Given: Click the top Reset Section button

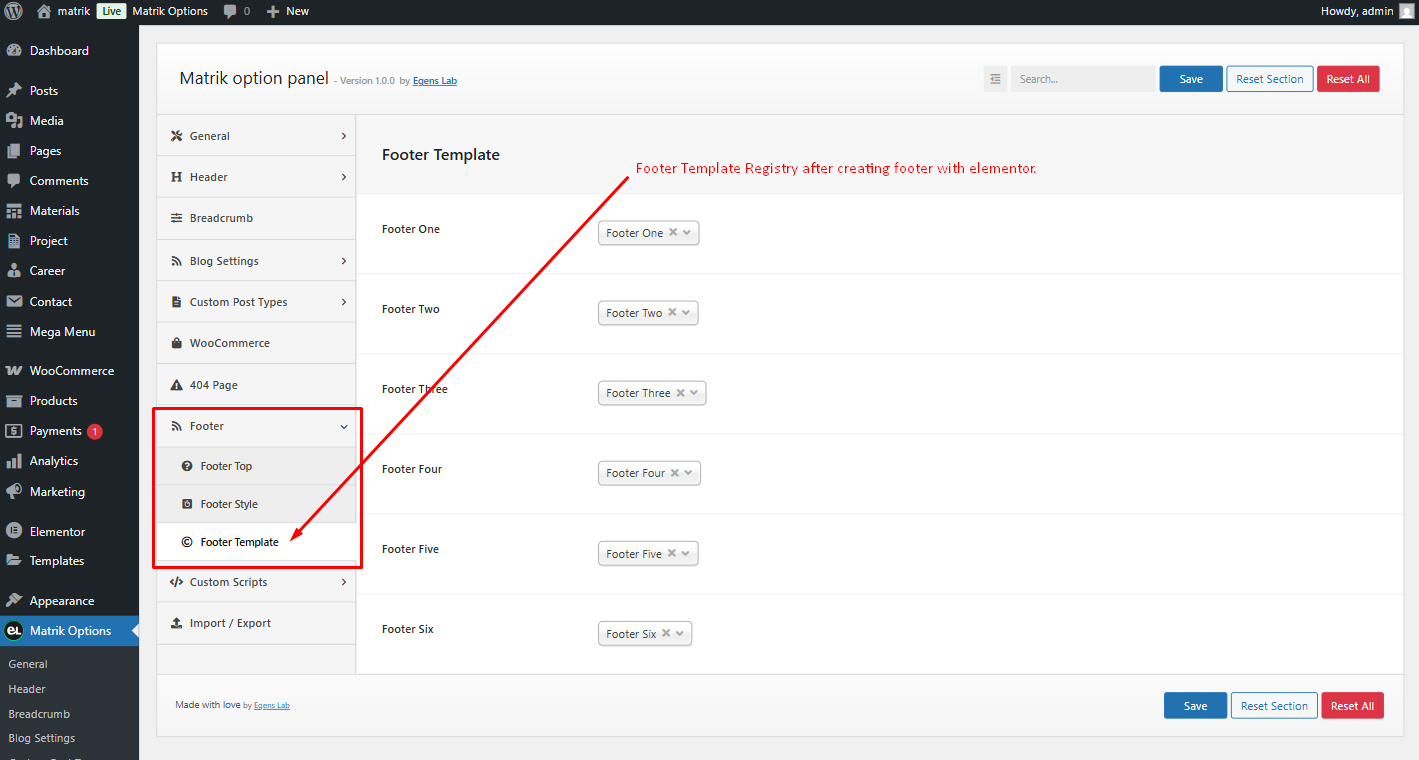Looking at the screenshot, I should 1270,79.
